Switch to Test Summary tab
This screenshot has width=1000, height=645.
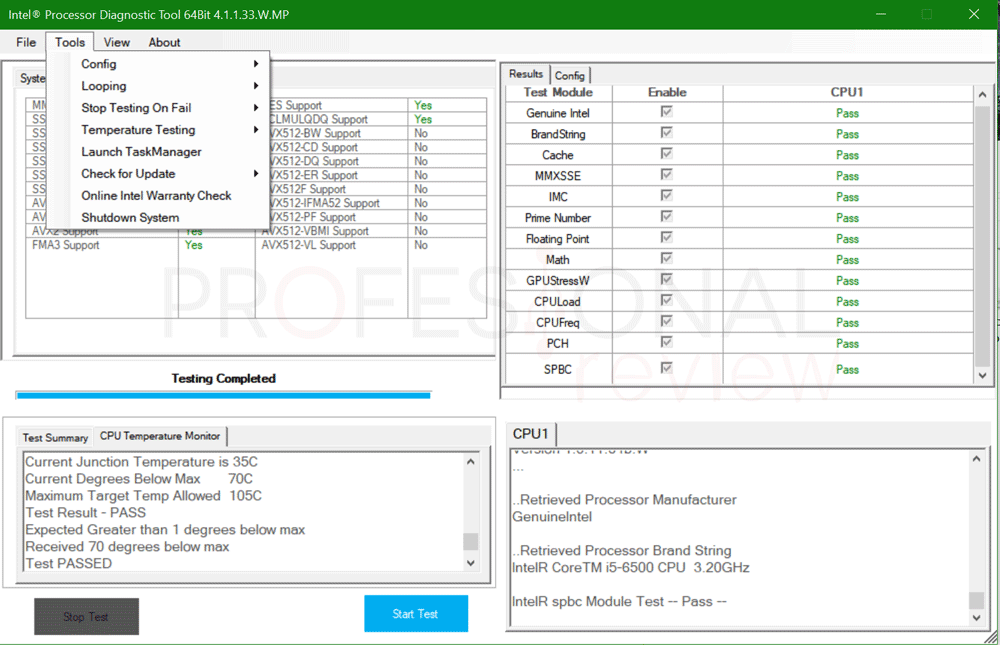click(55, 438)
